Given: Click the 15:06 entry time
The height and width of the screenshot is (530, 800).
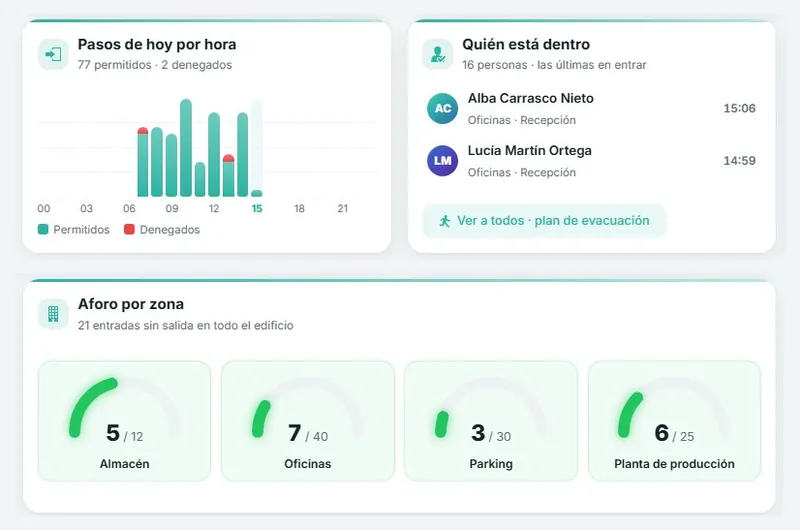Looking at the screenshot, I should 739,108.
